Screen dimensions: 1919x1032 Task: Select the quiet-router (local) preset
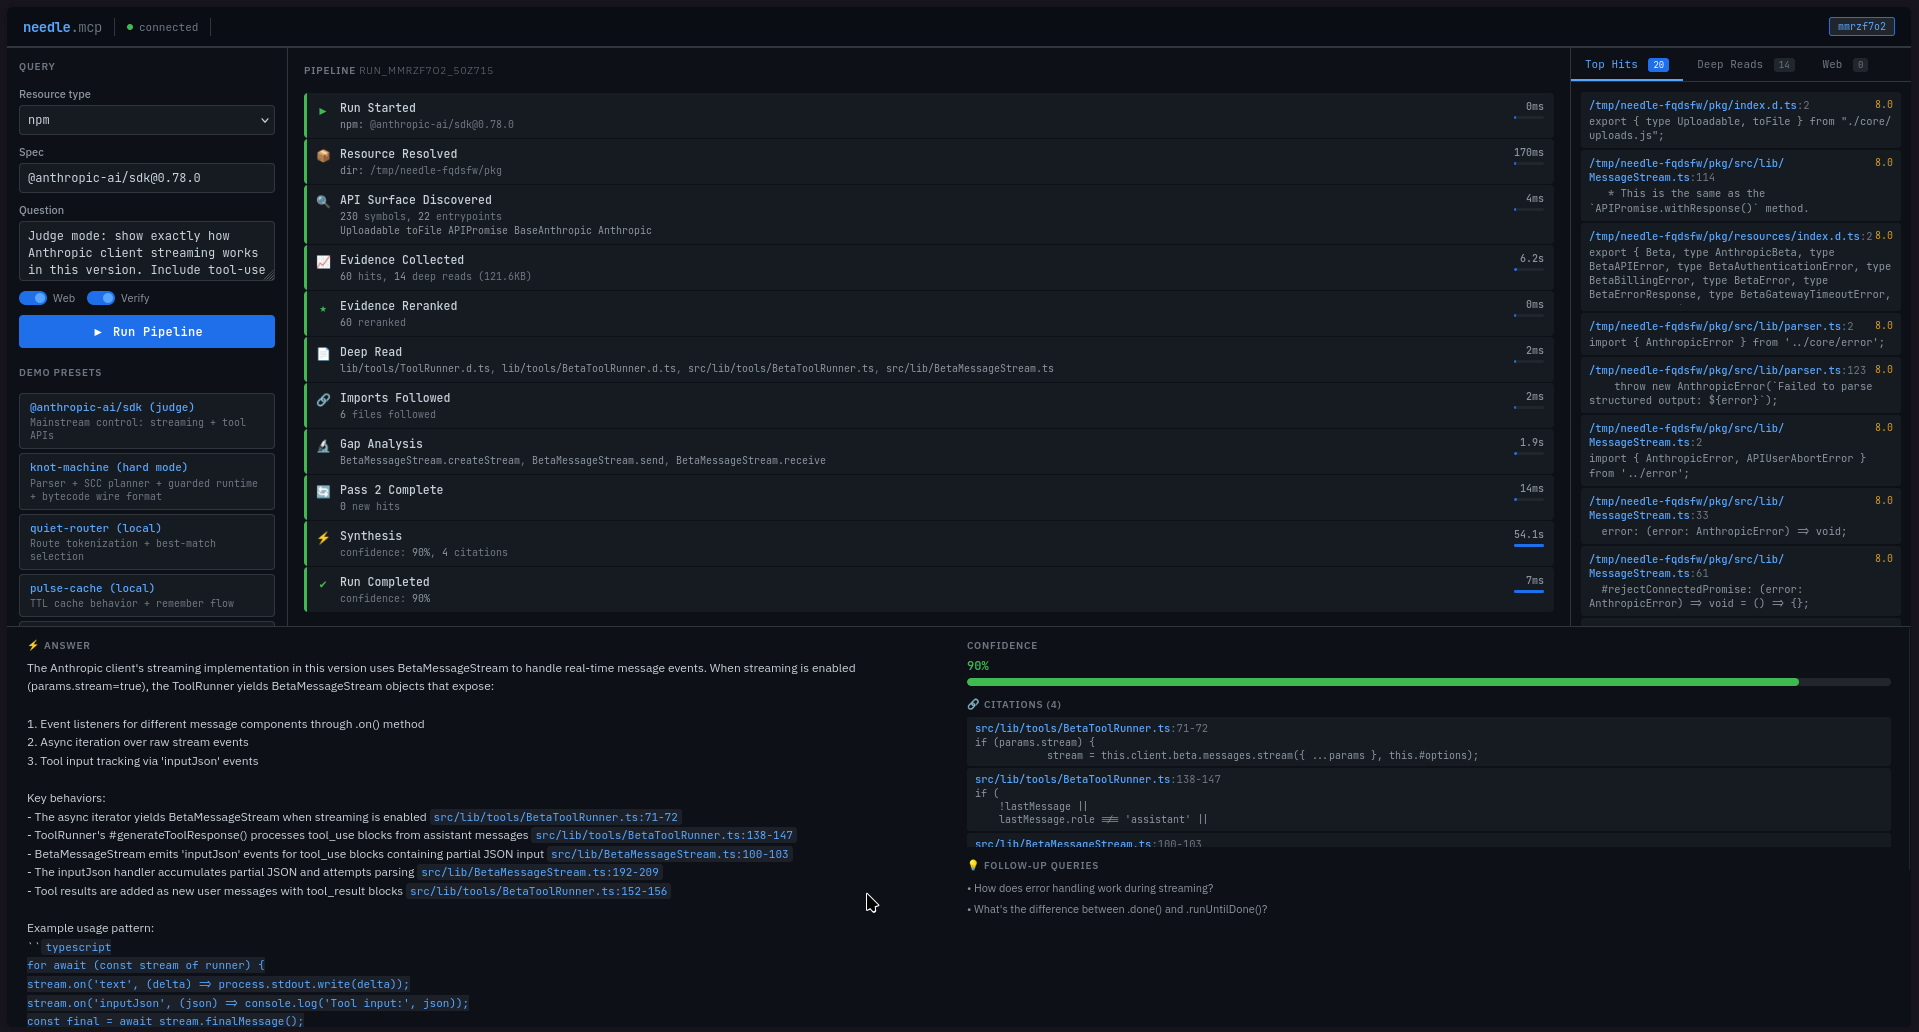147,542
